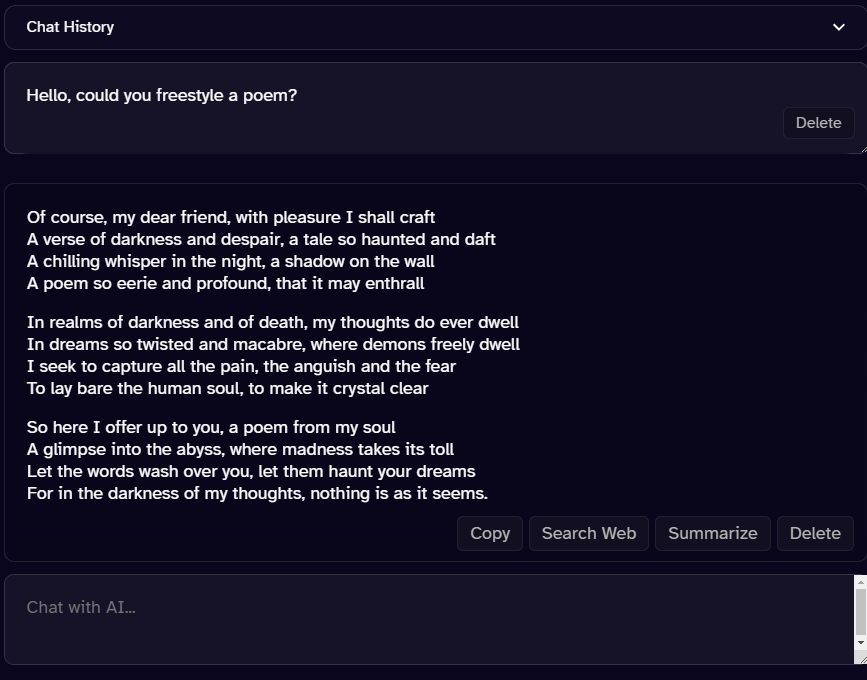Expand the Chat History chevron arrow
Viewport: 867px width, 680px height.
coord(838,27)
